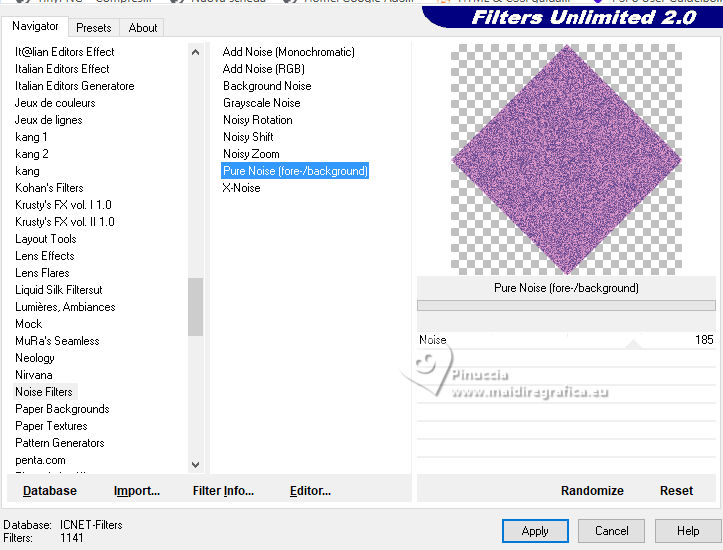Click the Import... button

(x=137, y=491)
